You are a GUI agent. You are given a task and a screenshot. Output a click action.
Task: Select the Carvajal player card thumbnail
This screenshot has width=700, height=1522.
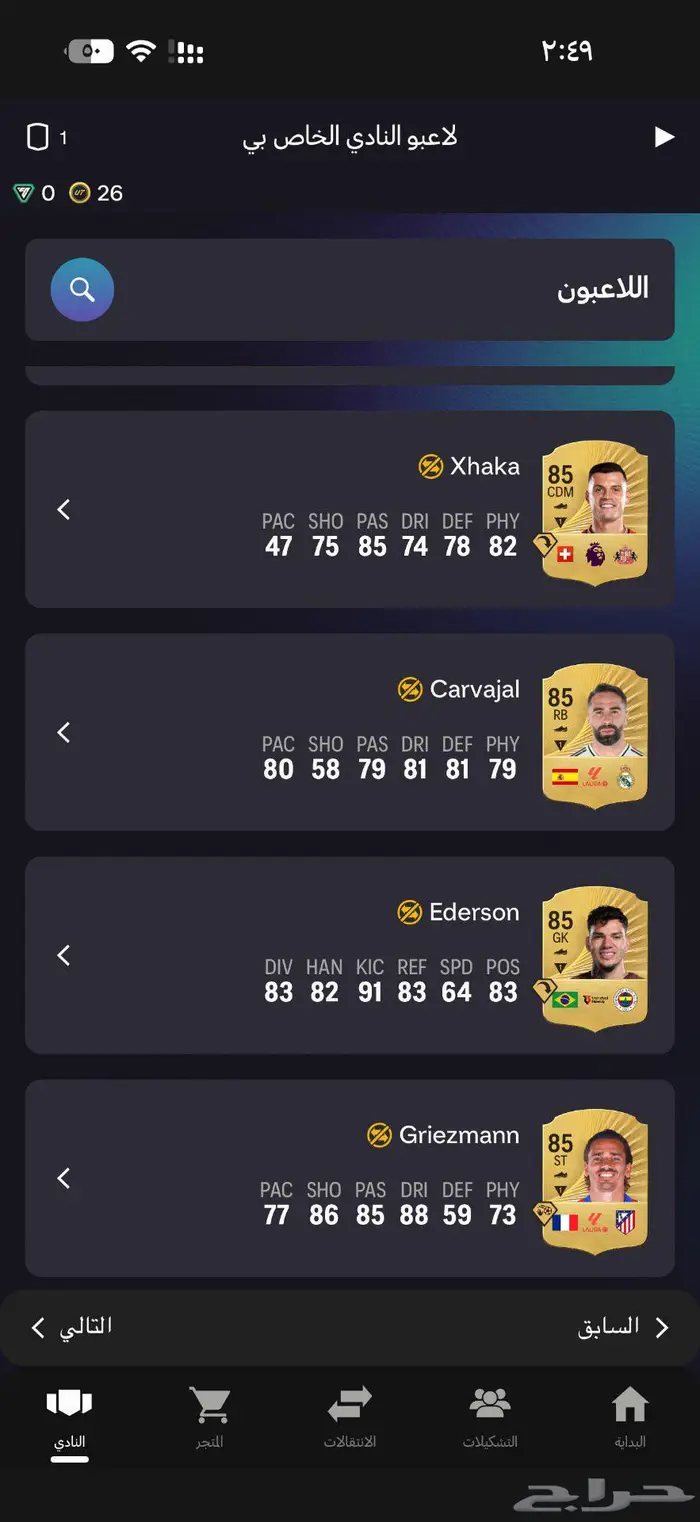tap(595, 735)
